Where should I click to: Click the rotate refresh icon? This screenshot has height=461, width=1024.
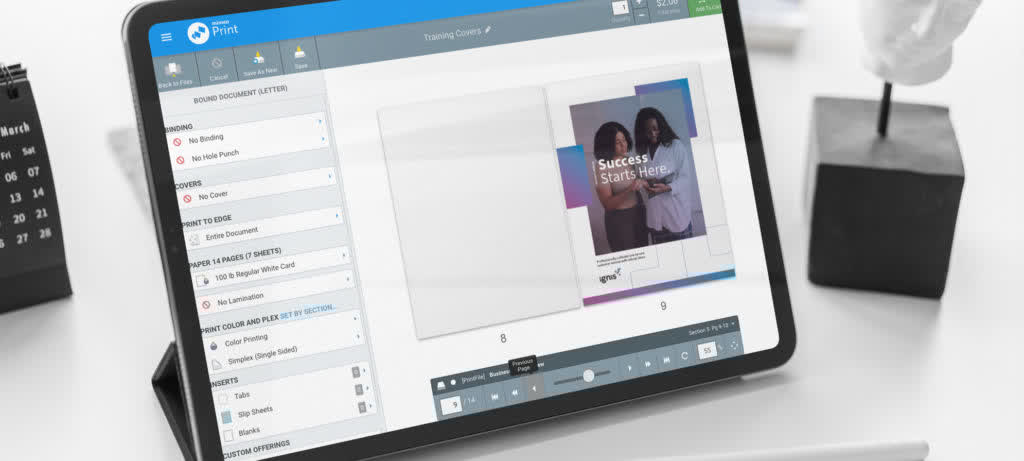click(x=685, y=357)
